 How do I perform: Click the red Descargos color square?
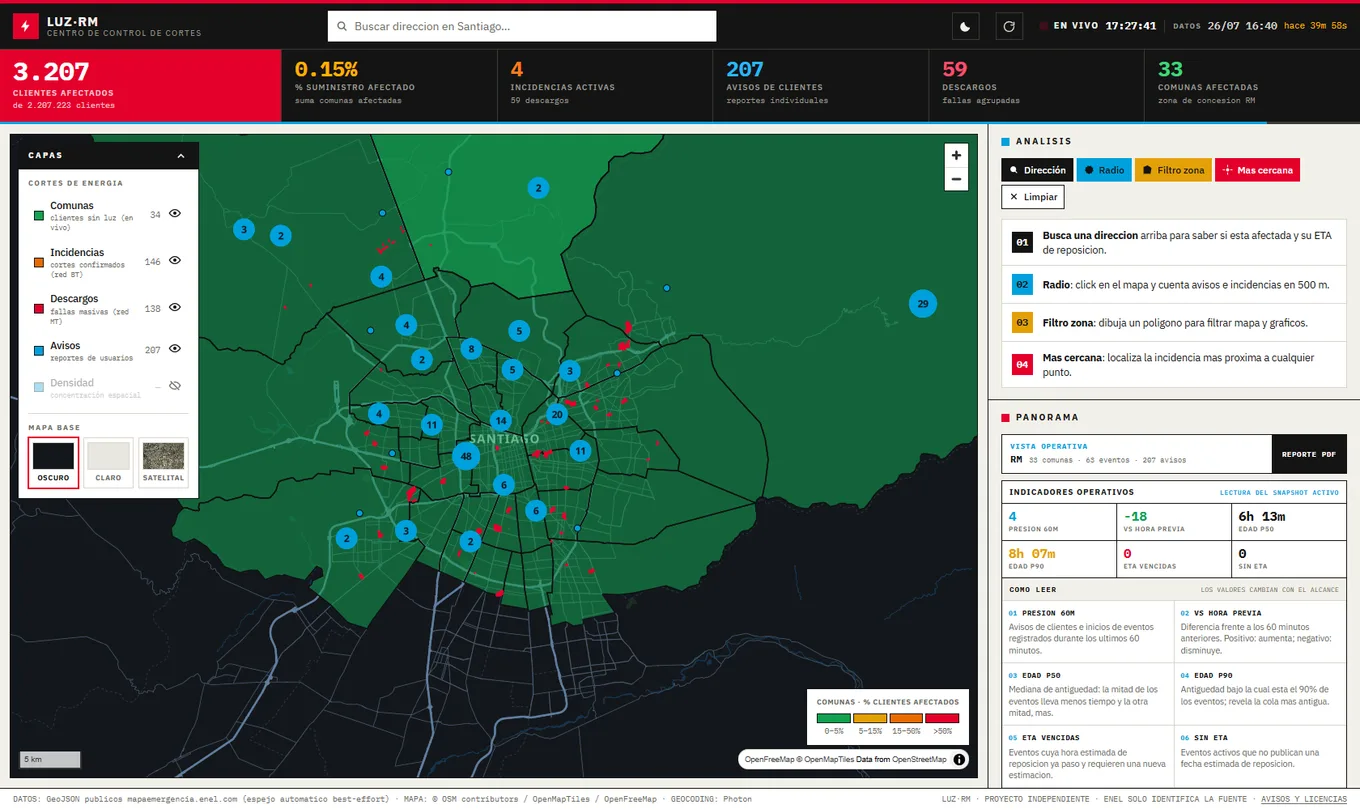point(38,309)
